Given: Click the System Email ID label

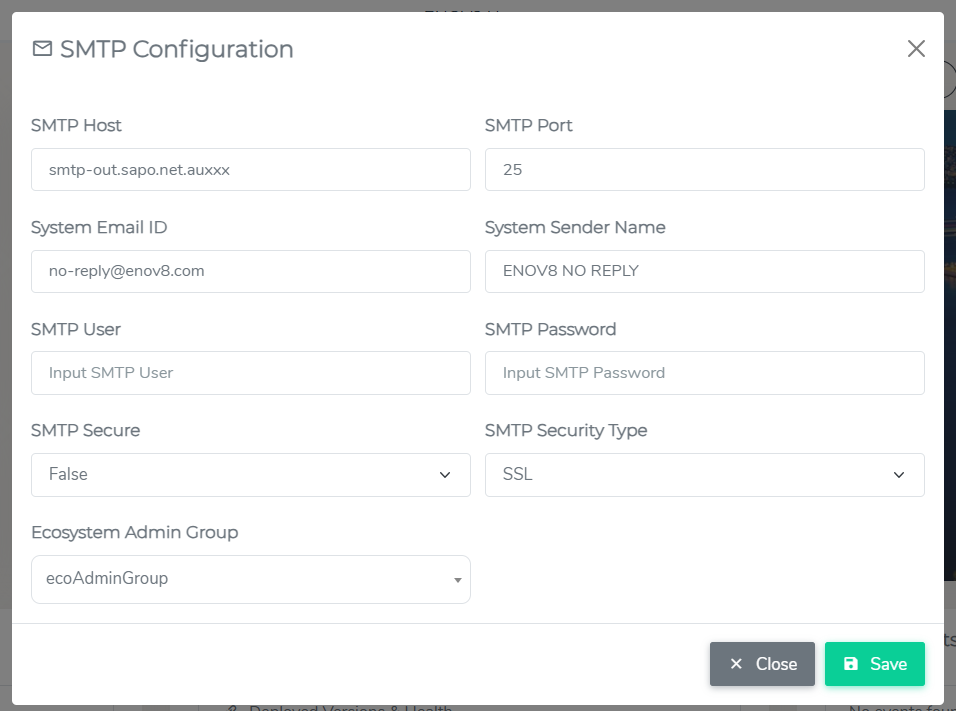Looking at the screenshot, I should coord(99,228).
